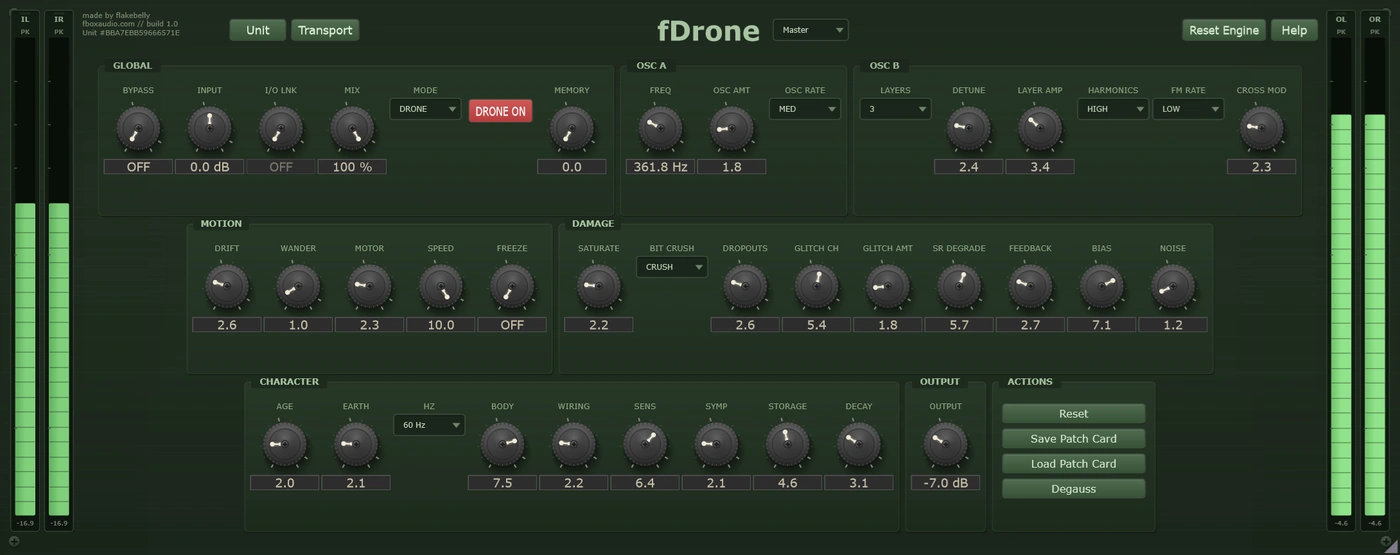The width and height of the screenshot is (1400, 555).
Task: Click the LAYER AMP knob
Action: (1040, 129)
